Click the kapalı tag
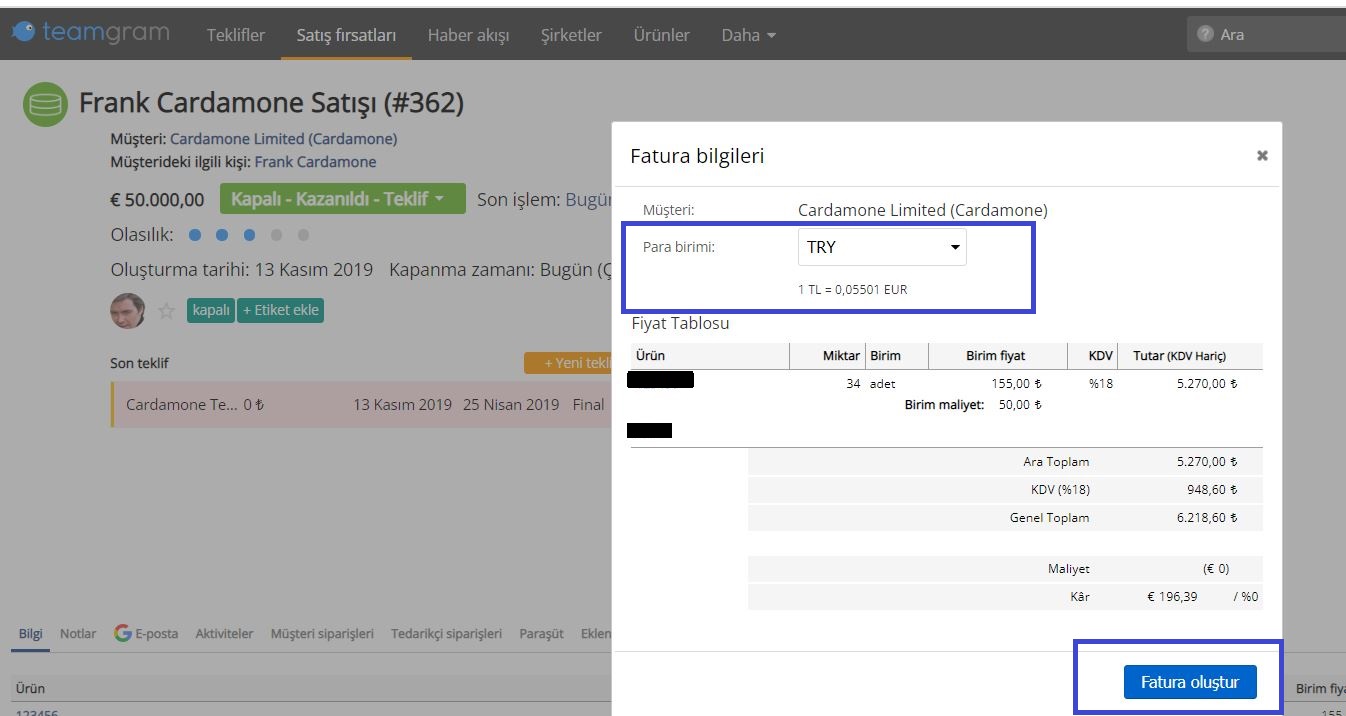1346x716 pixels. pos(211,310)
